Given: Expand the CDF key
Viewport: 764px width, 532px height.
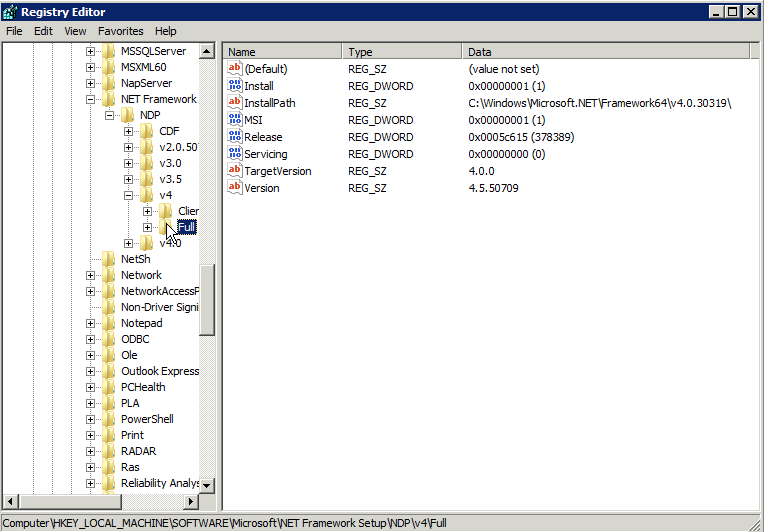Looking at the screenshot, I should click(128, 132).
